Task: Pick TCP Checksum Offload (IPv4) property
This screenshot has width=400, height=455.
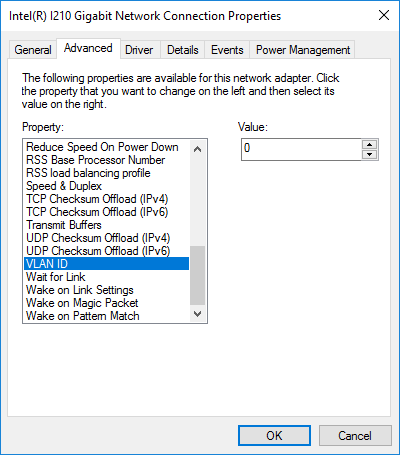Action: click(107, 199)
